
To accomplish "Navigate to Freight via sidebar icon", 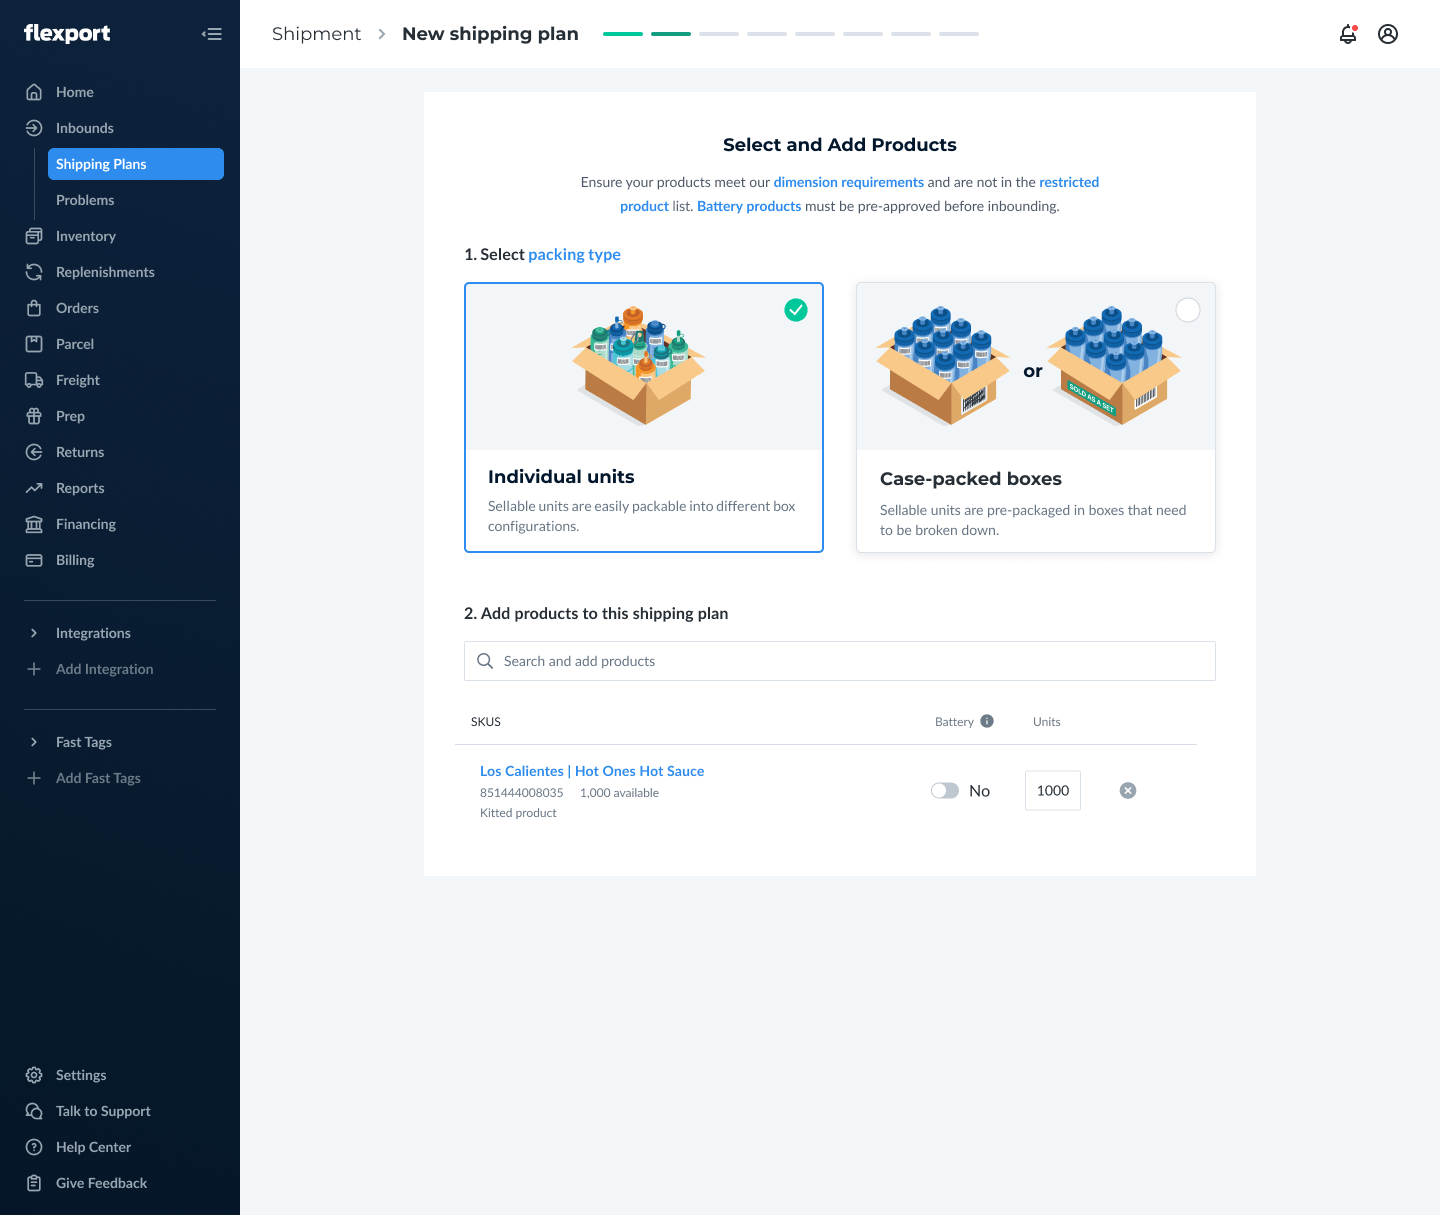I will click(78, 380).
